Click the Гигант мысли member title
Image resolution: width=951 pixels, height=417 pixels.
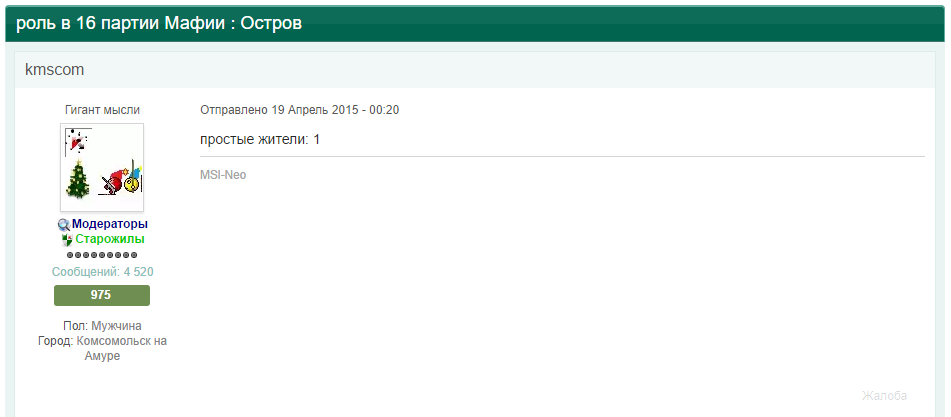click(x=102, y=110)
